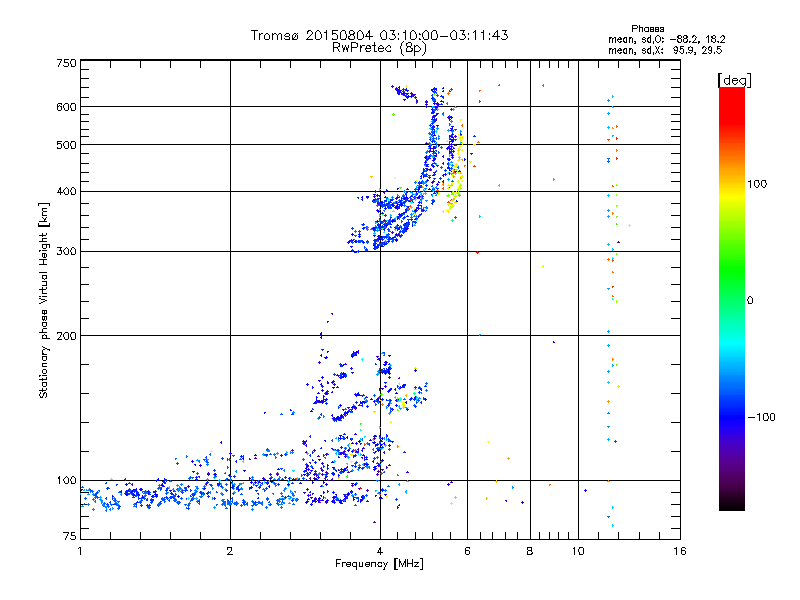Click the colorbar '100' tick label
Viewport: 800px width, 600px height.
[757, 184]
